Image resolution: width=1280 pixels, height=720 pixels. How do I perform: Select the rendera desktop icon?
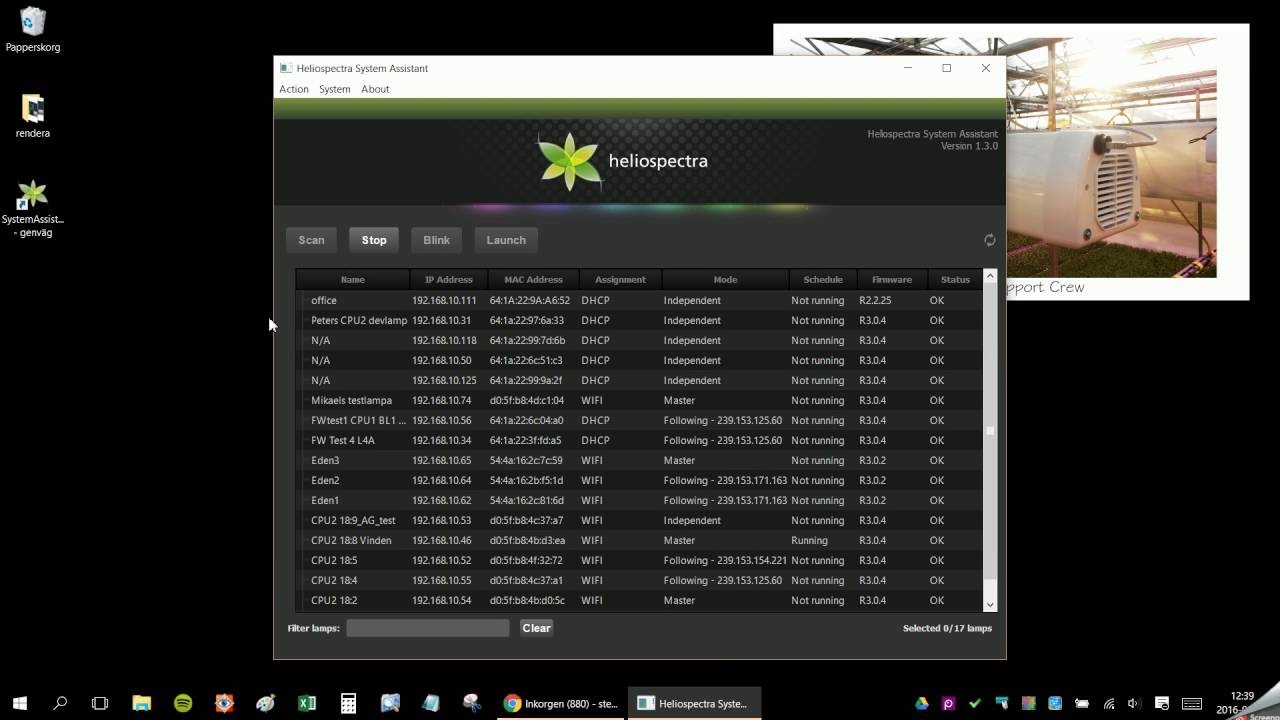(33, 116)
